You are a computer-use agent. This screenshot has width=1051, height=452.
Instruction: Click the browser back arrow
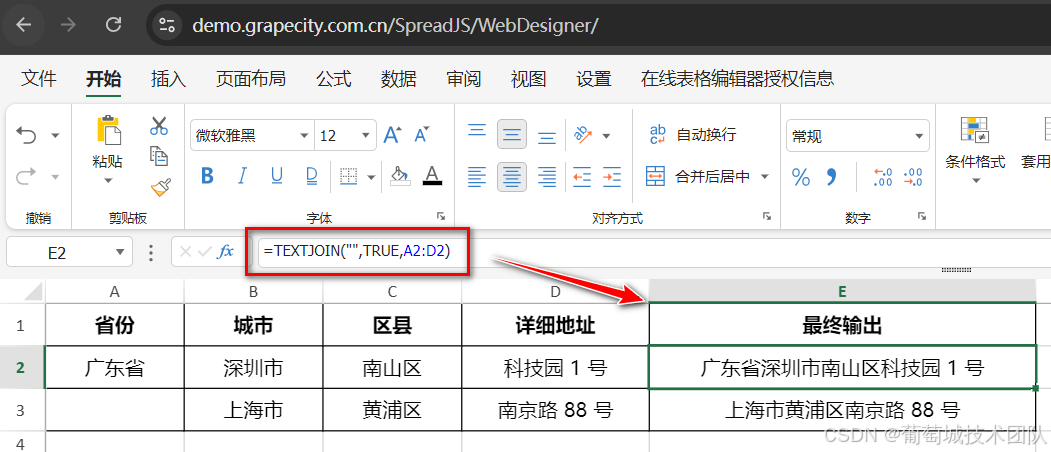pos(24,25)
